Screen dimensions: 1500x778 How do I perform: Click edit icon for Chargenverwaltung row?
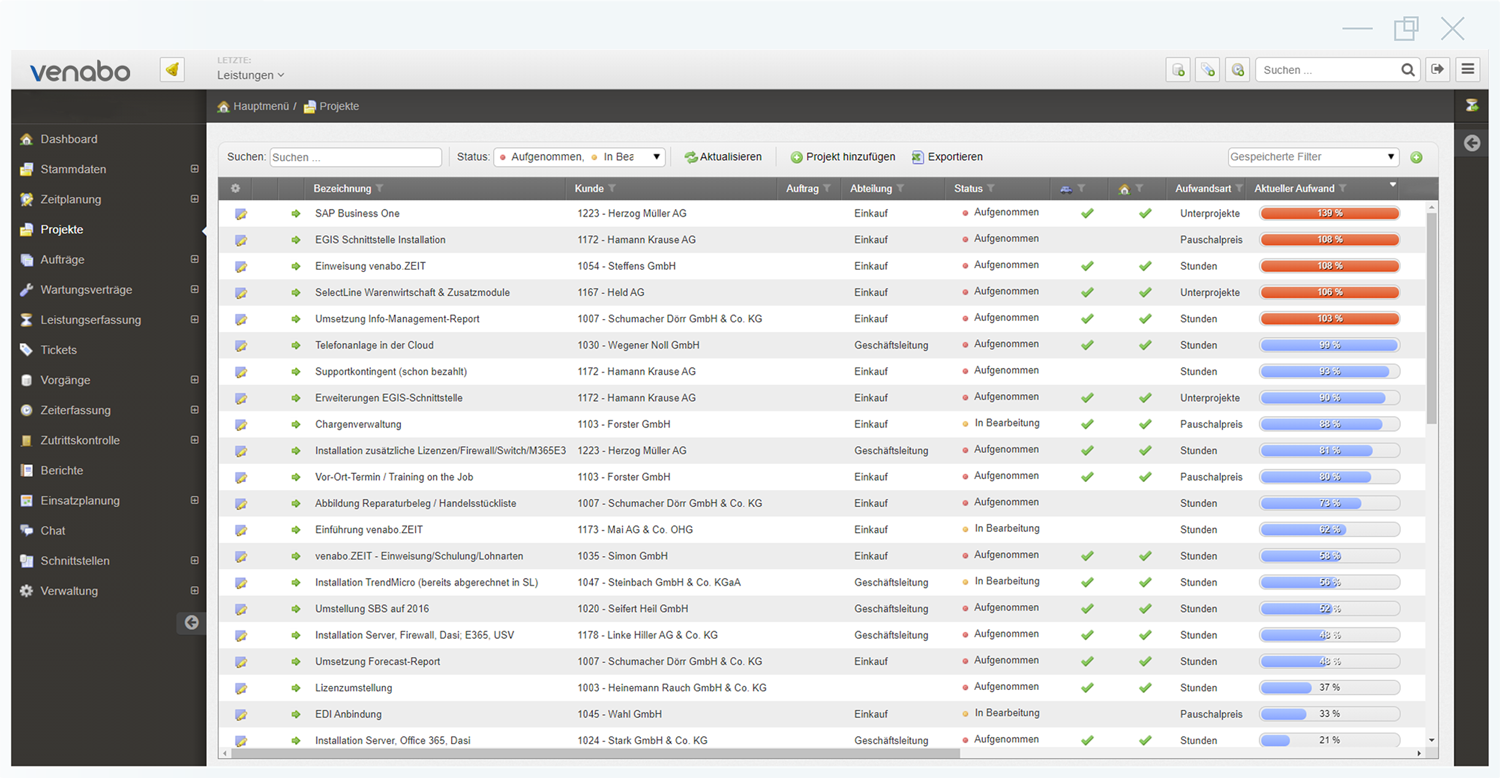(x=241, y=424)
